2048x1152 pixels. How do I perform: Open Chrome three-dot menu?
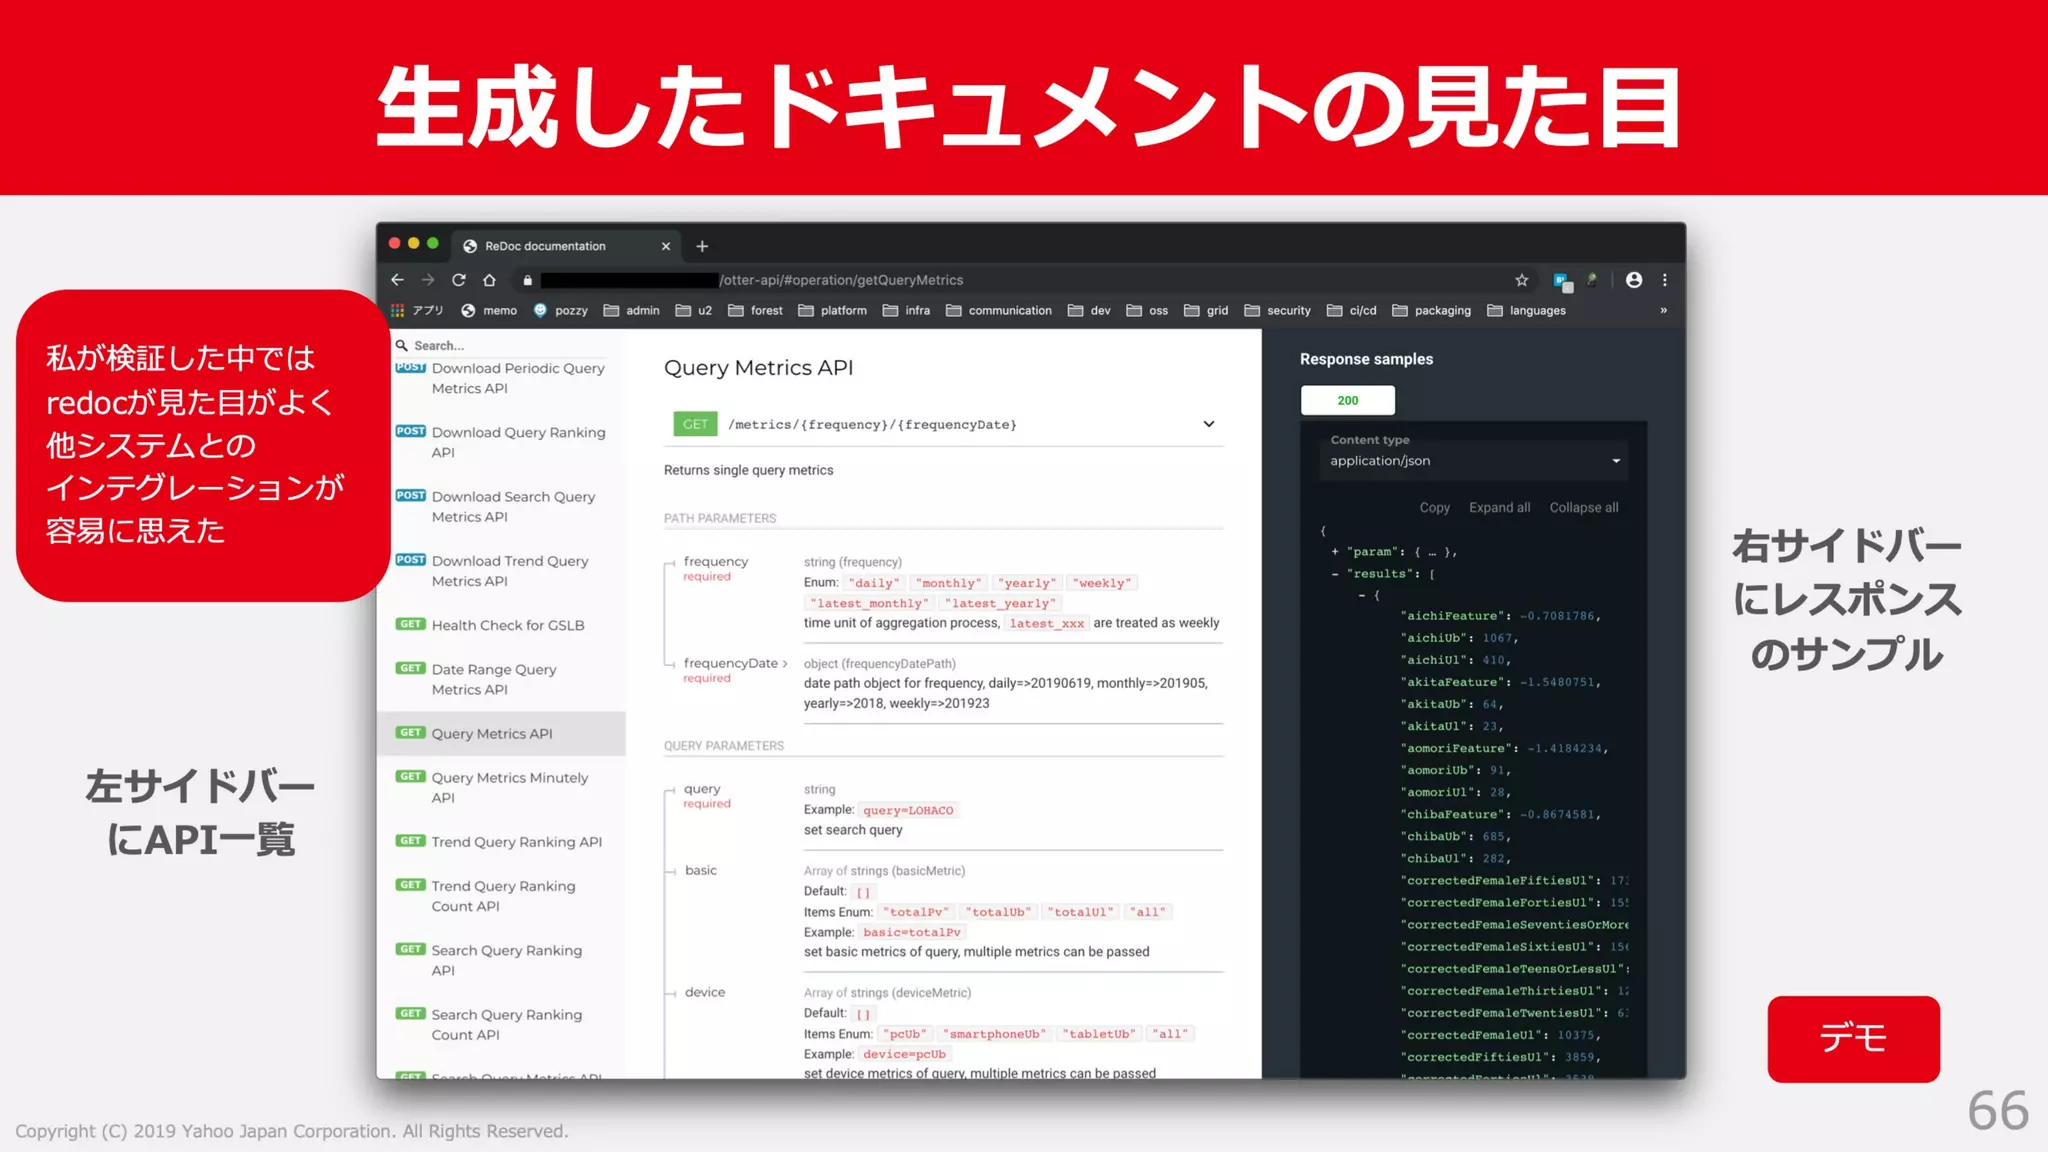[x=1665, y=280]
